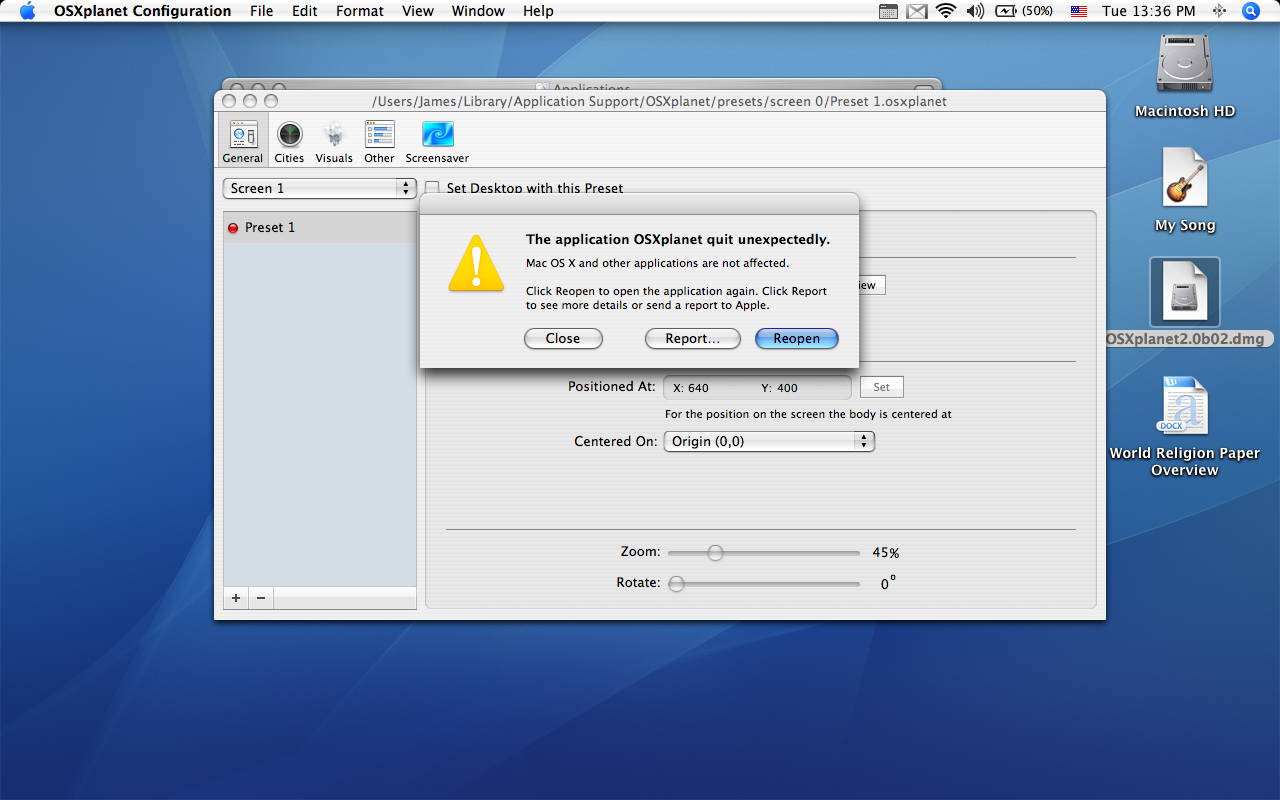Viewport: 1280px width, 800px height.
Task: Click the 0° rotate value
Action: point(888,583)
